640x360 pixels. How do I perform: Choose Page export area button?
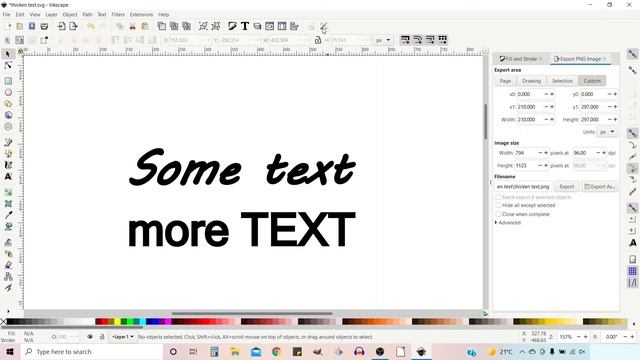(x=505, y=81)
